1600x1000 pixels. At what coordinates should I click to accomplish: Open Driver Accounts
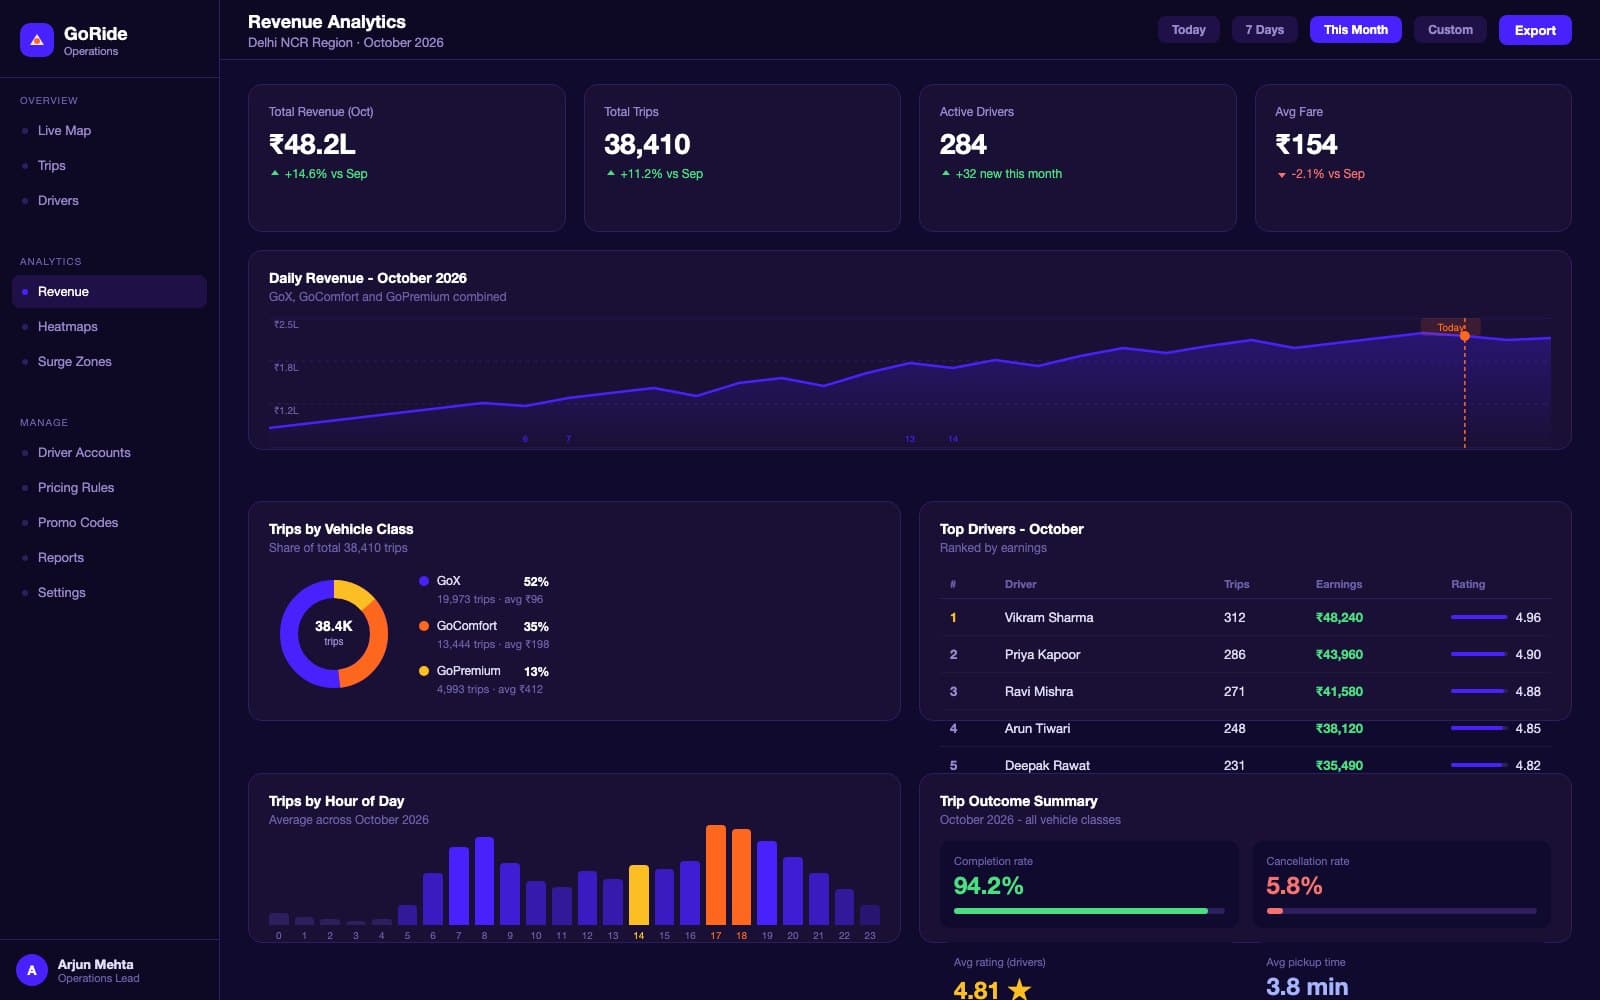(x=109, y=453)
